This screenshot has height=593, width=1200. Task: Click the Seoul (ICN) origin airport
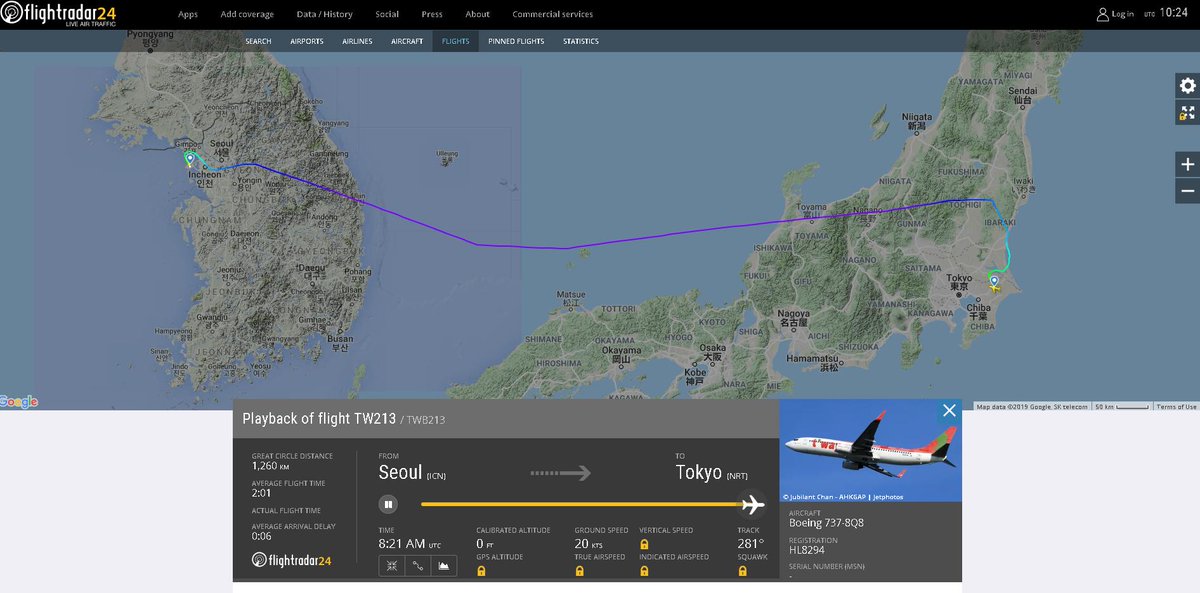coord(412,473)
